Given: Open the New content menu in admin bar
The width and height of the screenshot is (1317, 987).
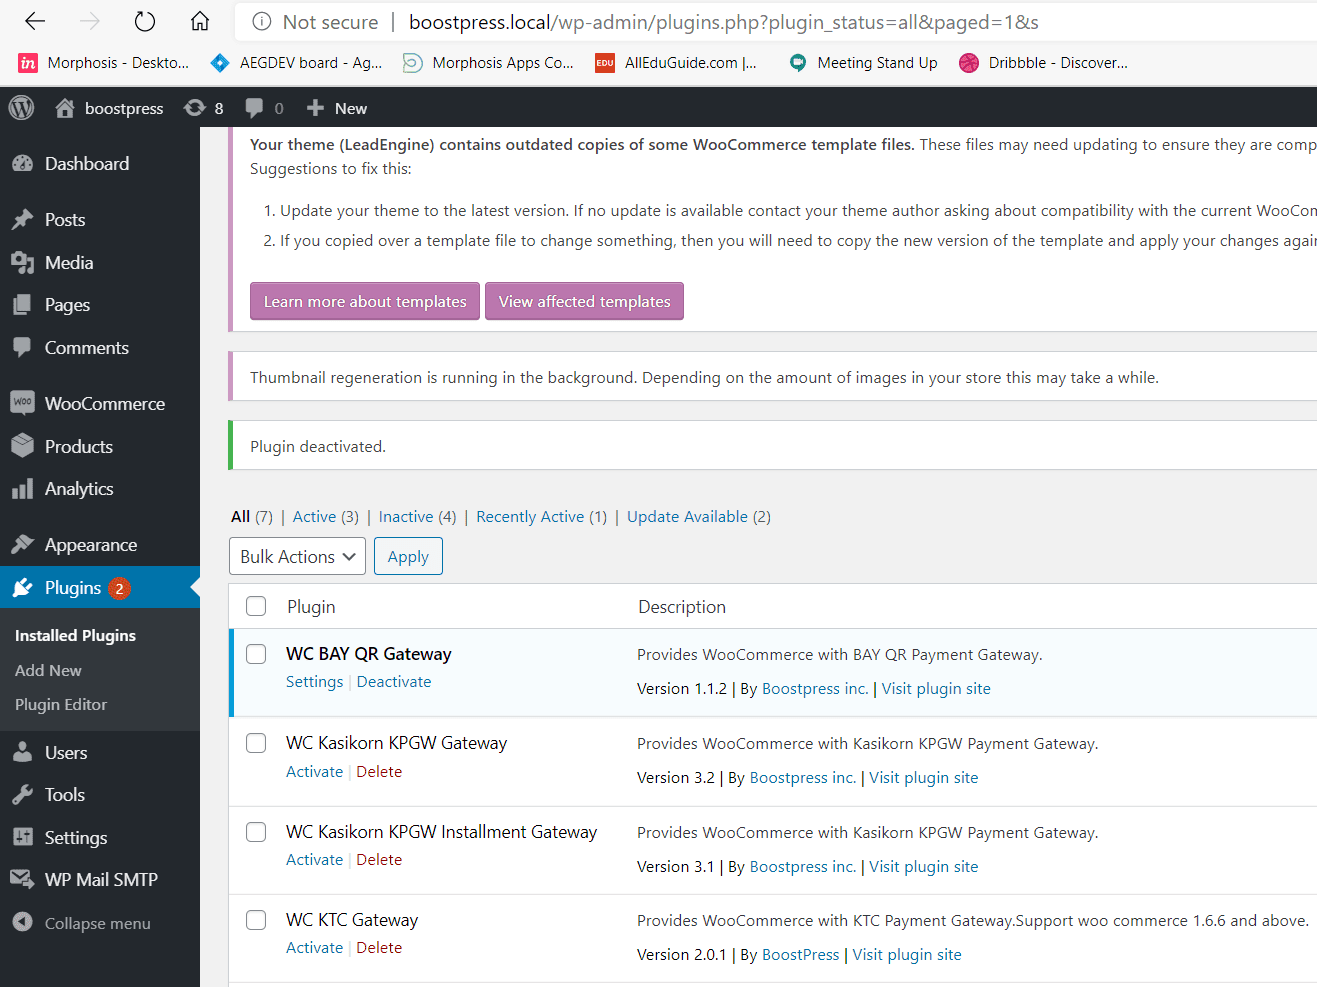Looking at the screenshot, I should point(337,108).
